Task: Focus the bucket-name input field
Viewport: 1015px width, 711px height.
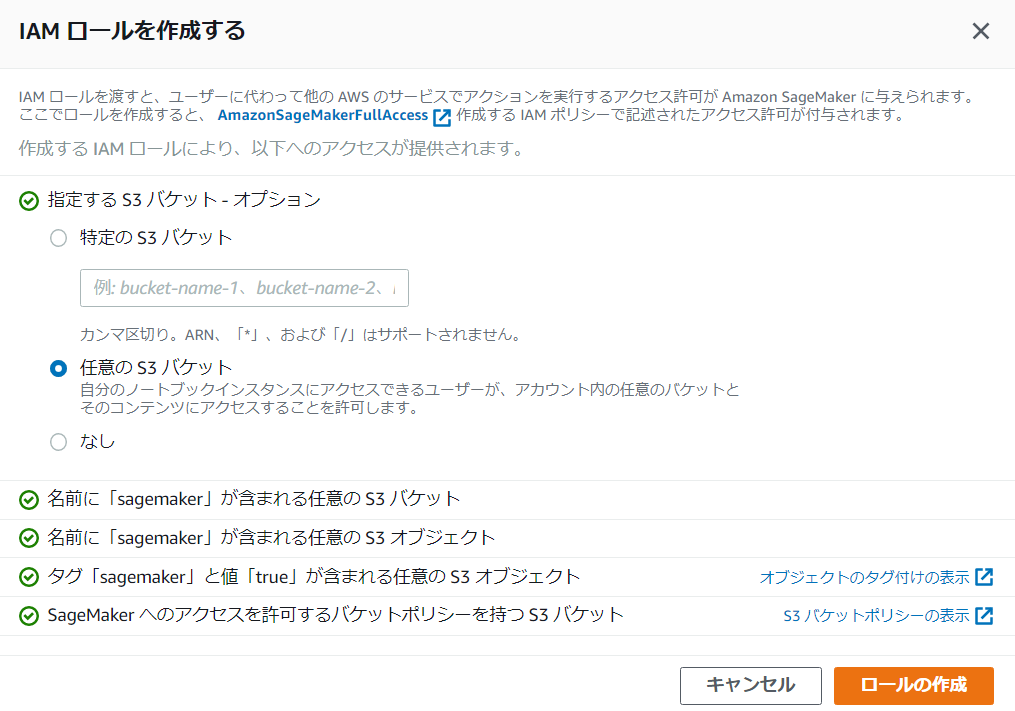Action: [244, 288]
